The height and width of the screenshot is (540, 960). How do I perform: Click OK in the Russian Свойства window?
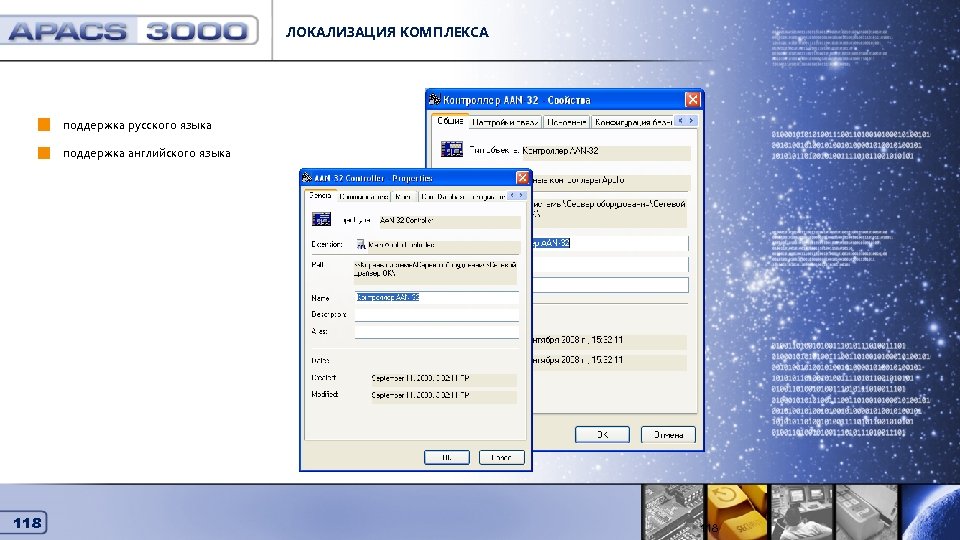(x=602, y=434)
